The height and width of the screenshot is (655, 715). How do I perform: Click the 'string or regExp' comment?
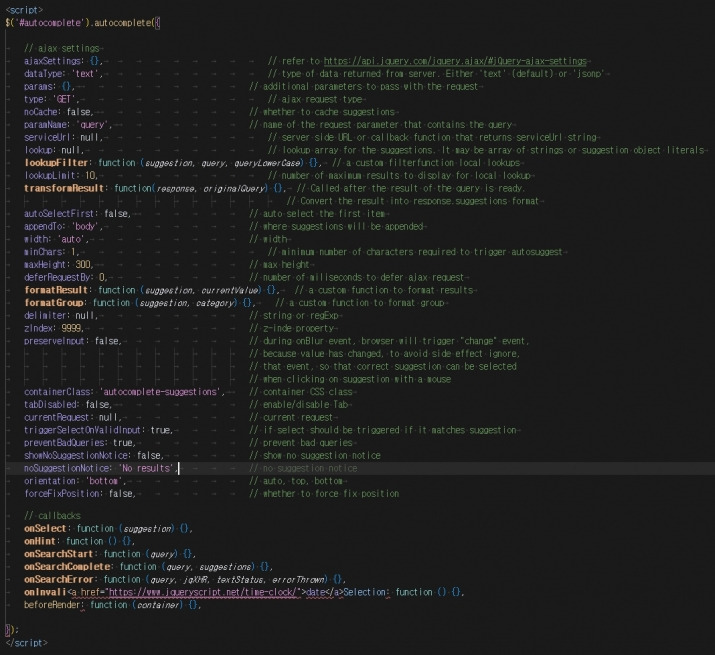tap(295, 316)
